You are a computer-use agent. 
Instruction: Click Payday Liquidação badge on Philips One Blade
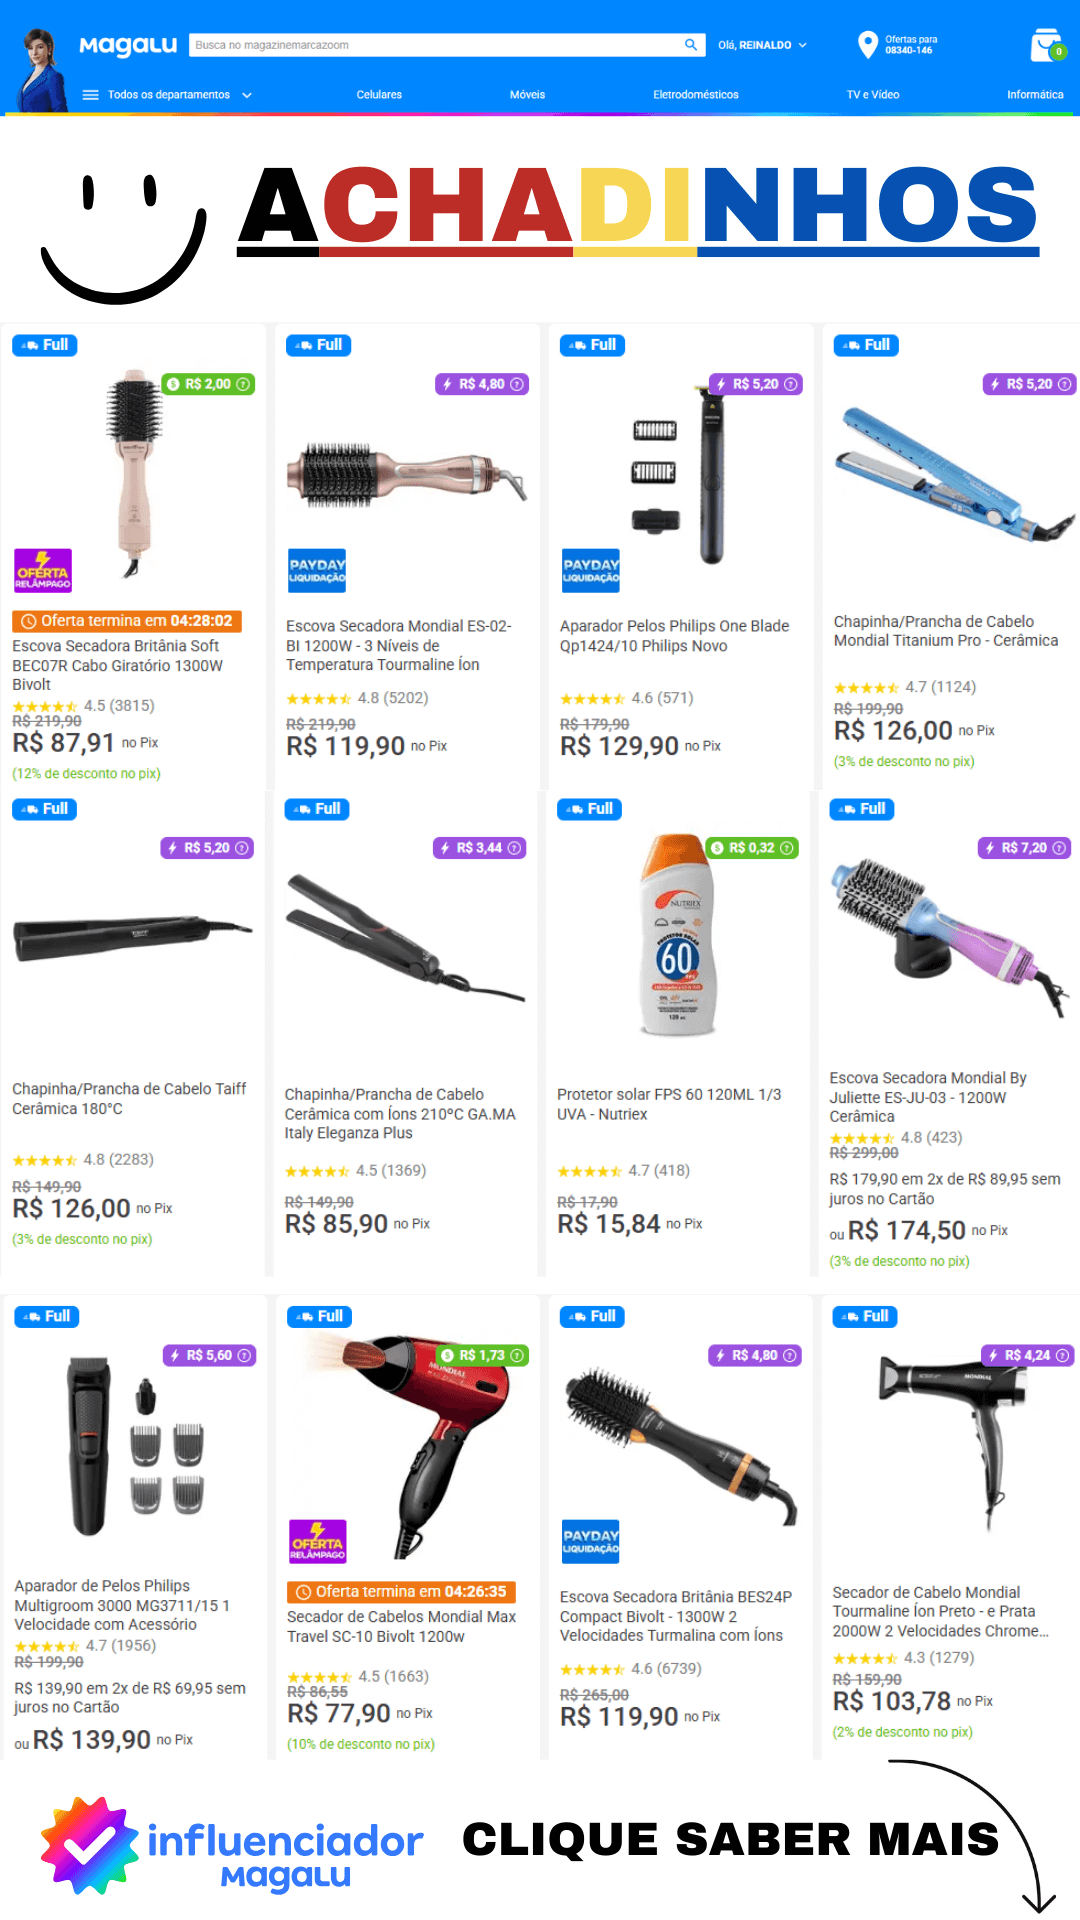(591, 571)
